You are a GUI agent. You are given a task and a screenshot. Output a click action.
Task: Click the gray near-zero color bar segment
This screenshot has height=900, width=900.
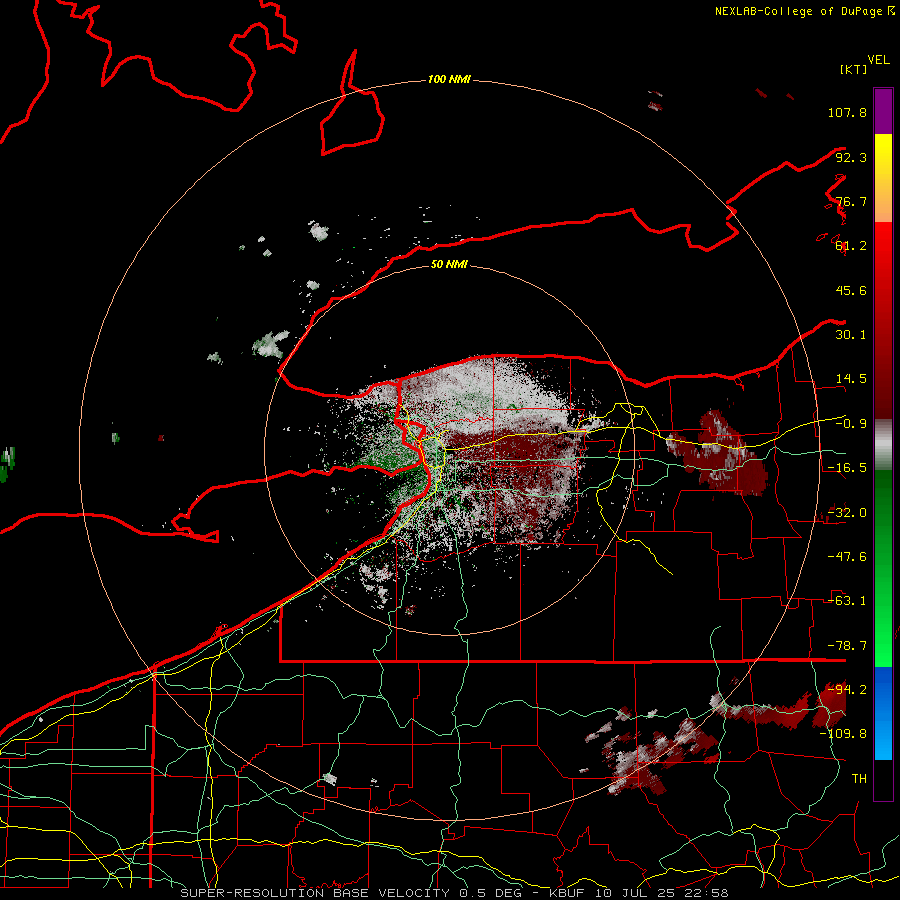tap(883, 444)
